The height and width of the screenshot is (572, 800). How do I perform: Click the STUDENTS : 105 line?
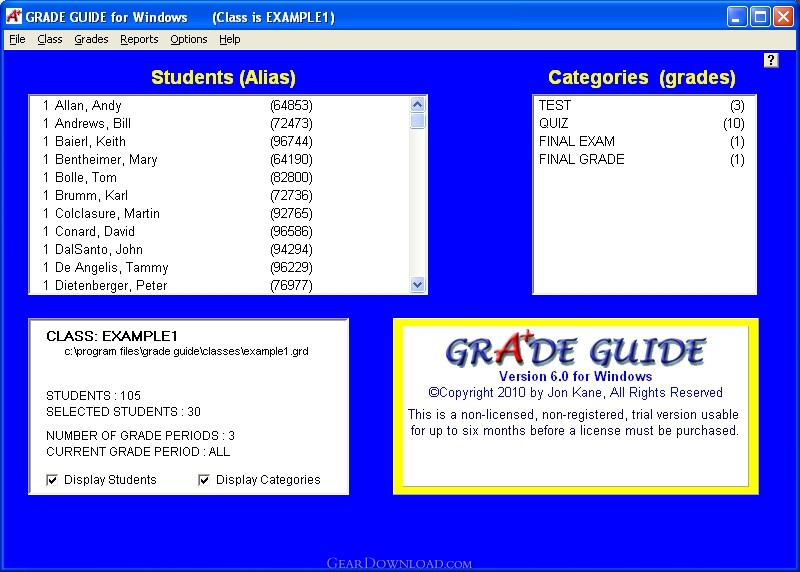tap(93, 395)
